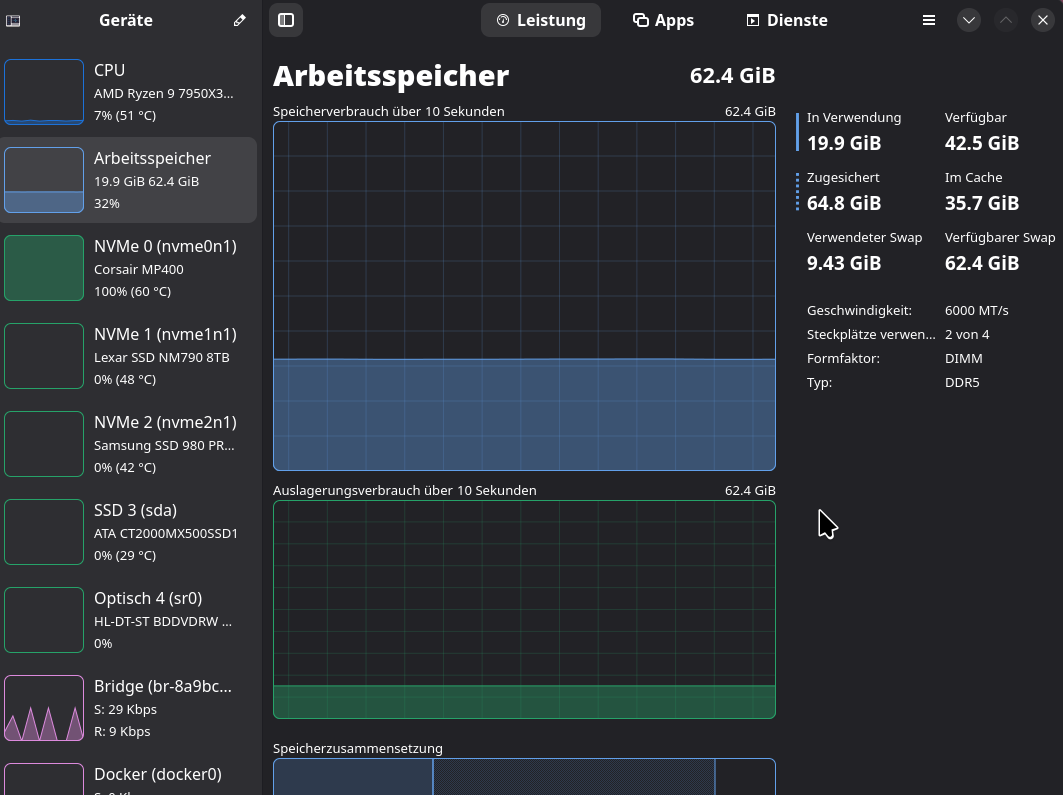1063x795 pixels.
Task: Click the '100% (60 °C)' NVMe 0 status
Action: (x=132, y=291)
